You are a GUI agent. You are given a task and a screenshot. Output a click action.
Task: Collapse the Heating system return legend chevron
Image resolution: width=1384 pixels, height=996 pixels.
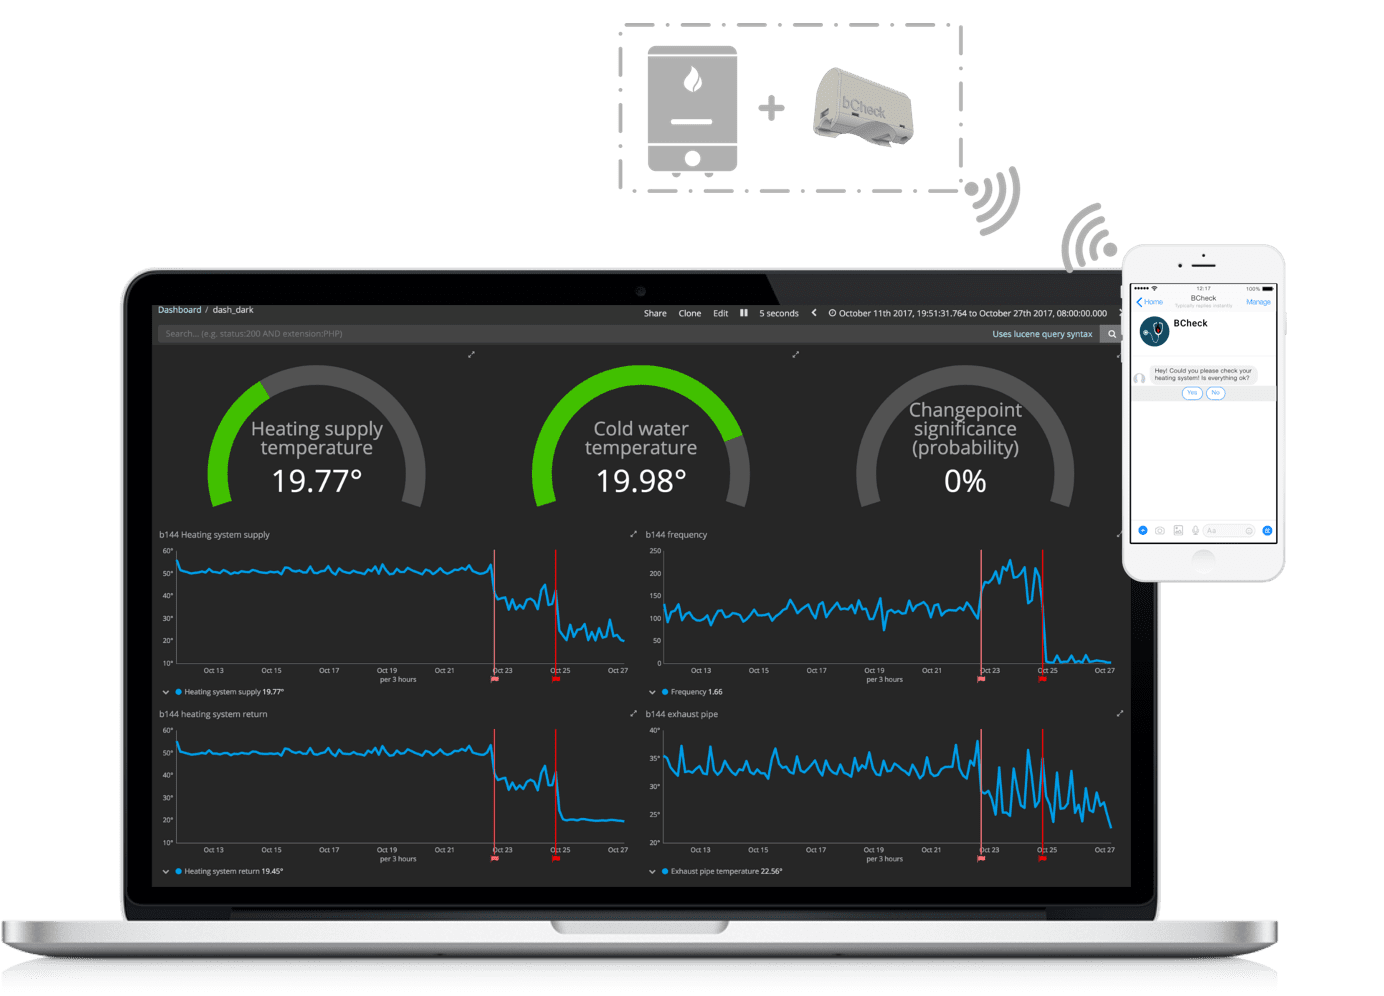coord(166,871)
